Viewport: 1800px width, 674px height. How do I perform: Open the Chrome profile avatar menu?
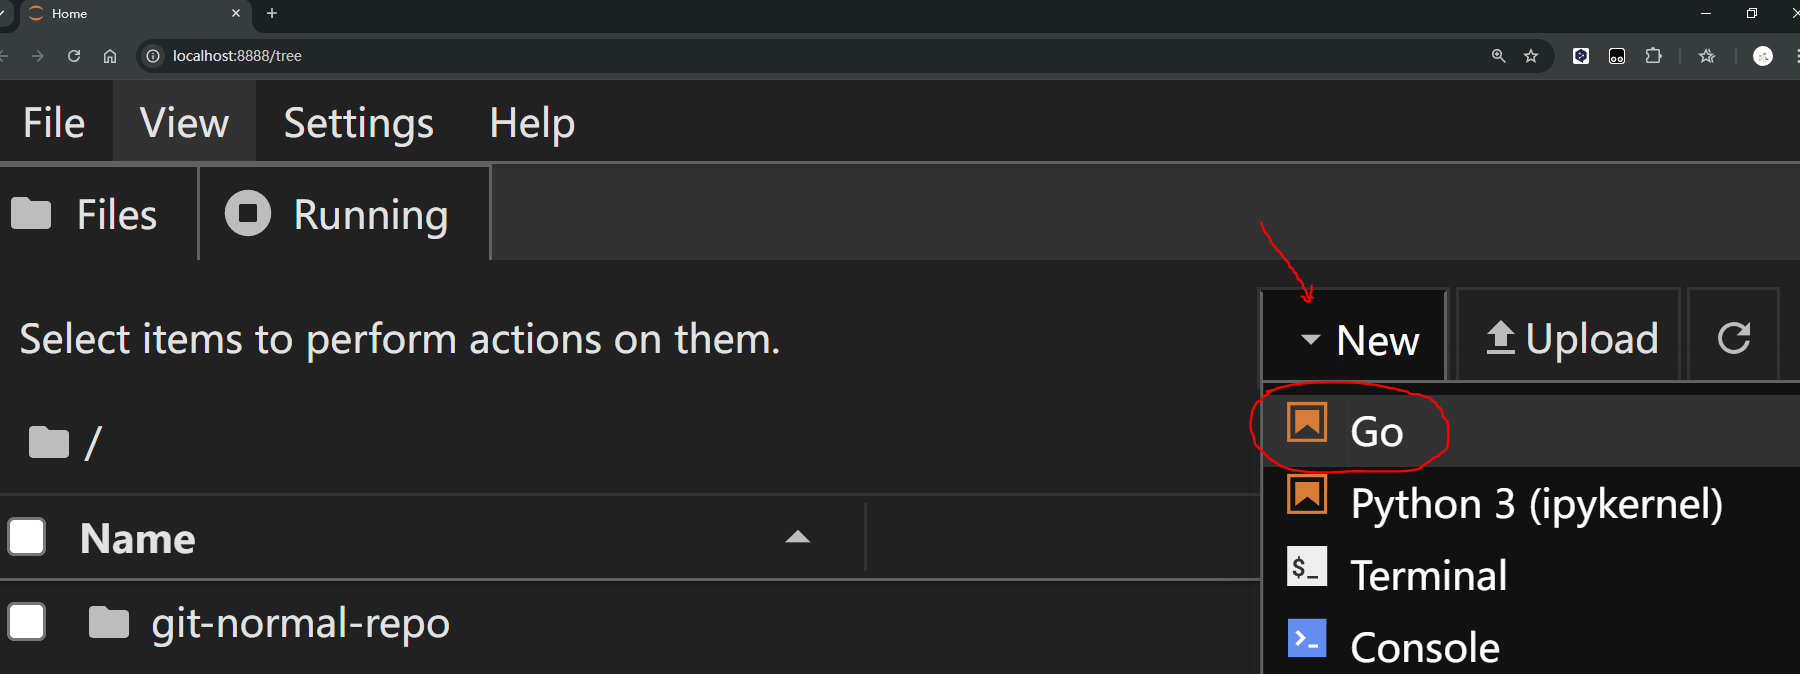coord(1763,56)
